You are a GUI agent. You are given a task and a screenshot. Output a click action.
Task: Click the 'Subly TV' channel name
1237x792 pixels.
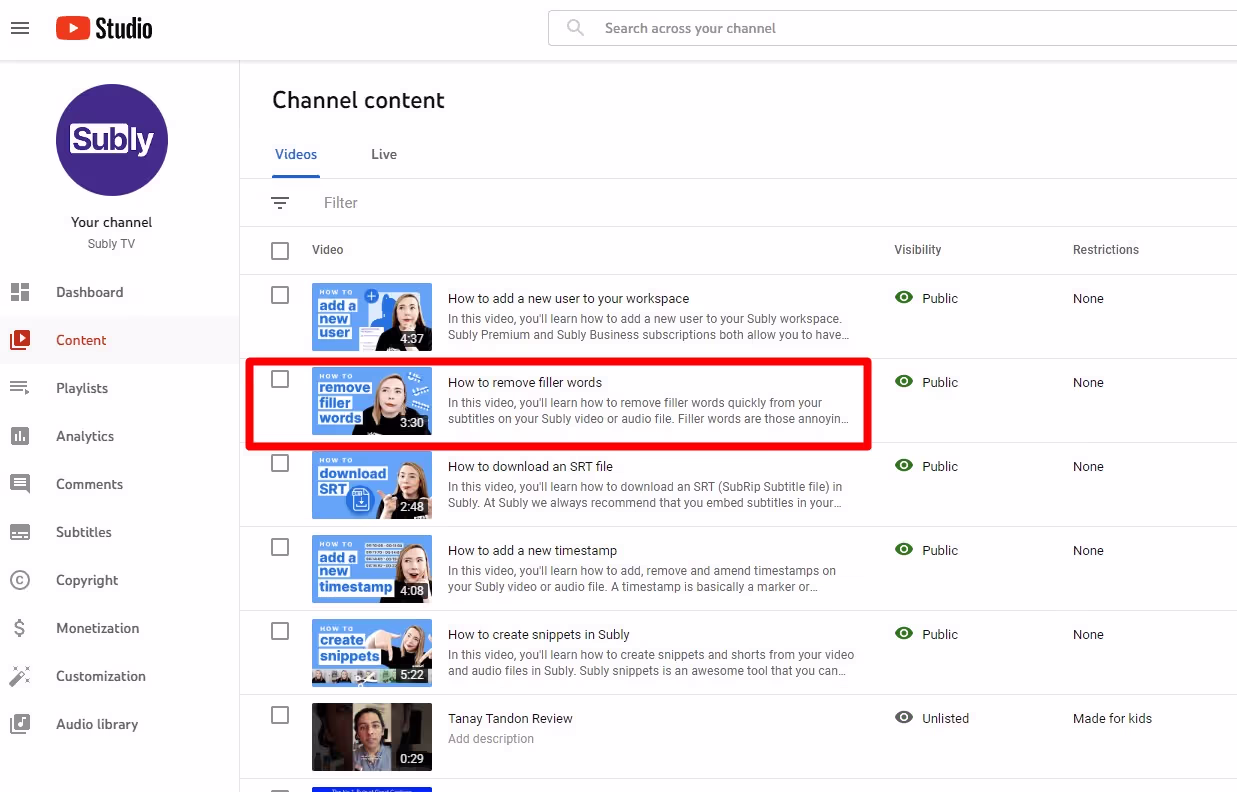112,244
